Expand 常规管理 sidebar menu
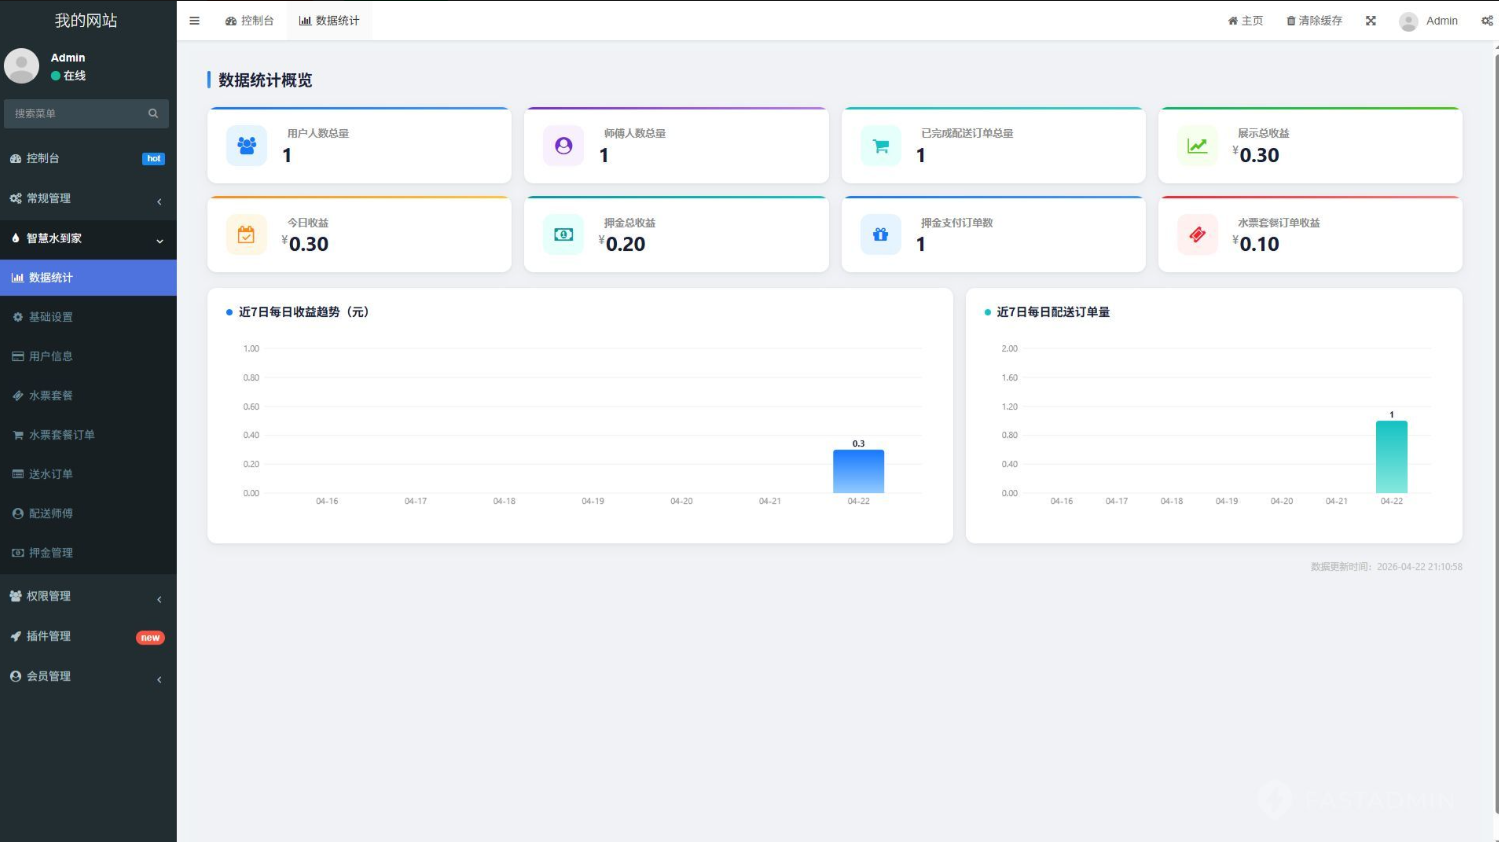 click(88, 198)
